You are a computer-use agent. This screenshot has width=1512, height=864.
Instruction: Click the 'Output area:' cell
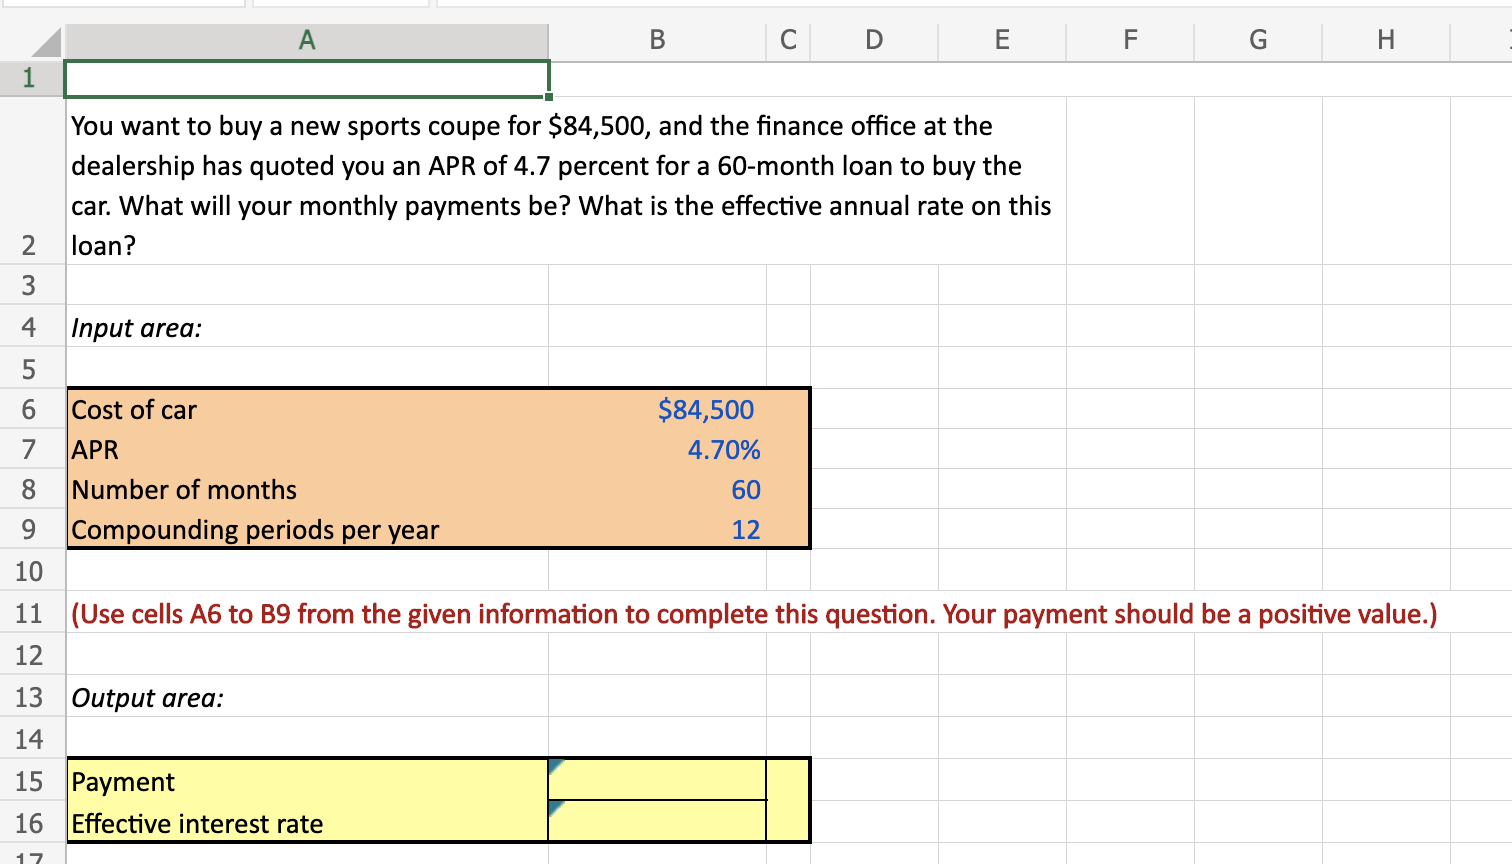coord(307,697)
